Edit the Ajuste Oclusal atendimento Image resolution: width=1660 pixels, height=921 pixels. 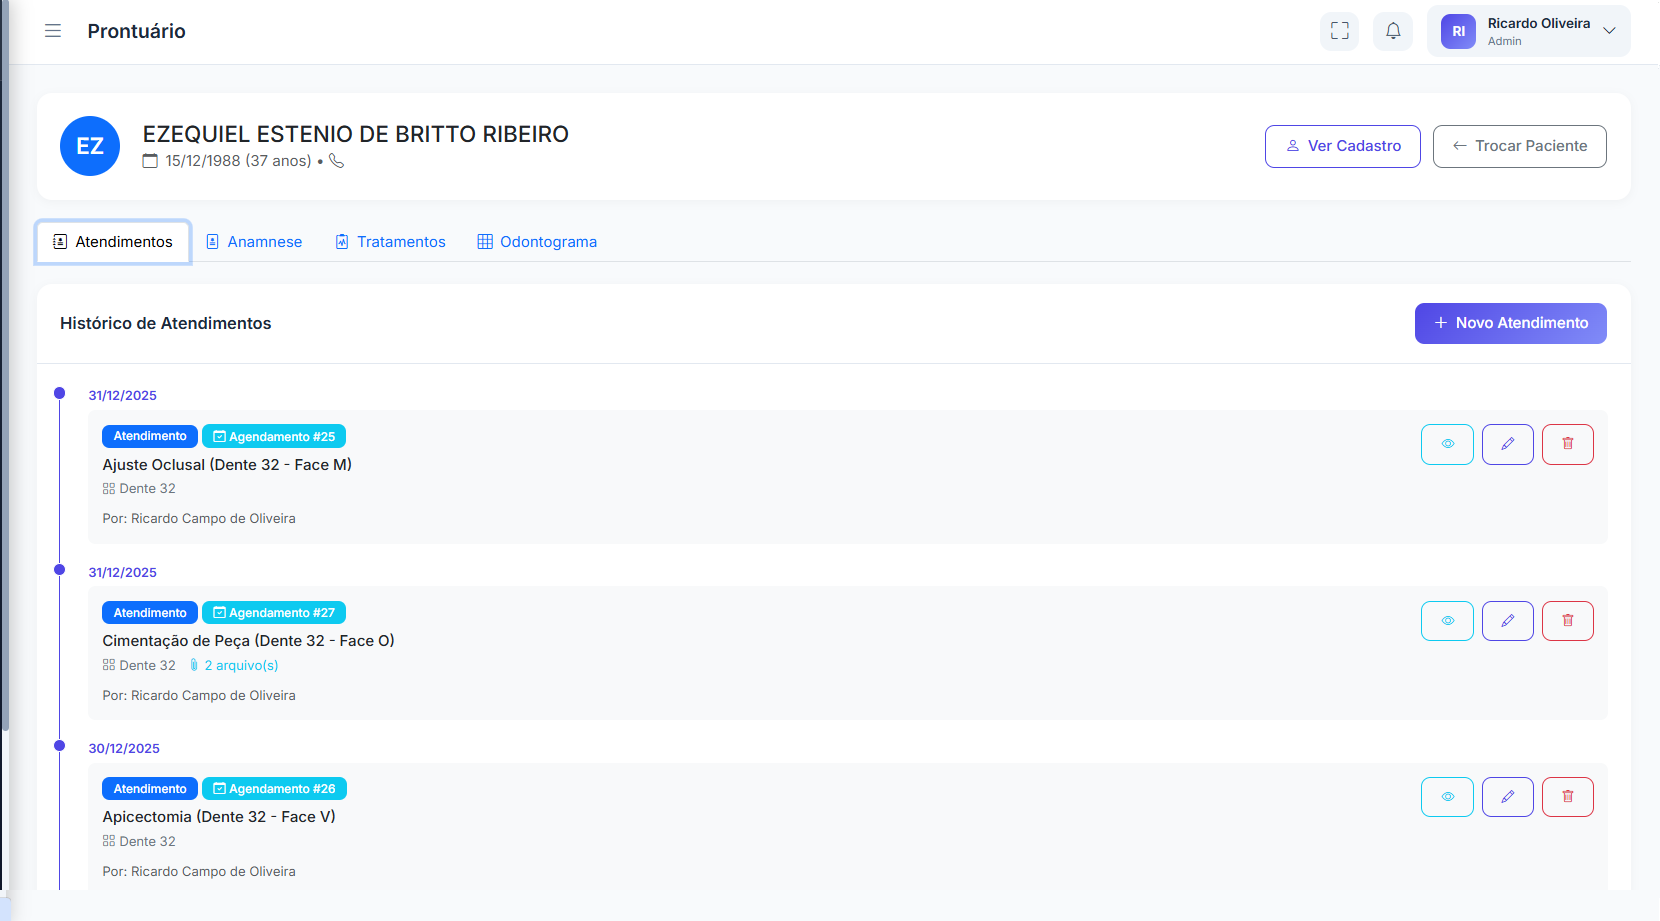(1507, 444)
